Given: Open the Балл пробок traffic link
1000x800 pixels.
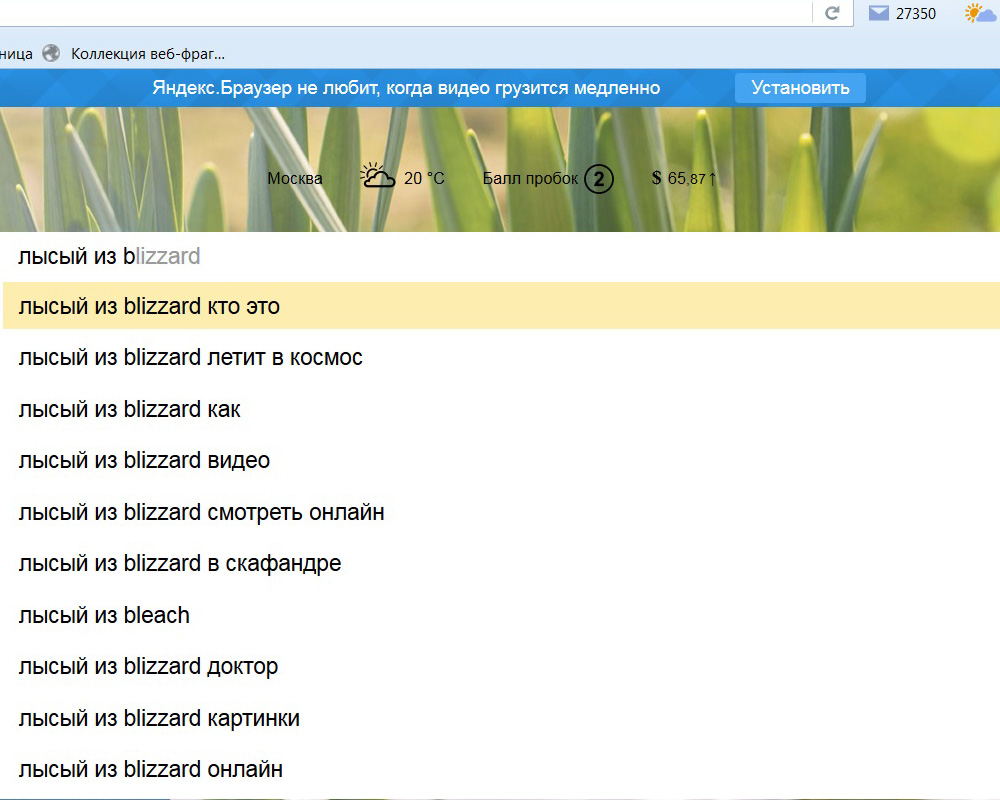Looking at the screenshot, I should coord(530,179).
